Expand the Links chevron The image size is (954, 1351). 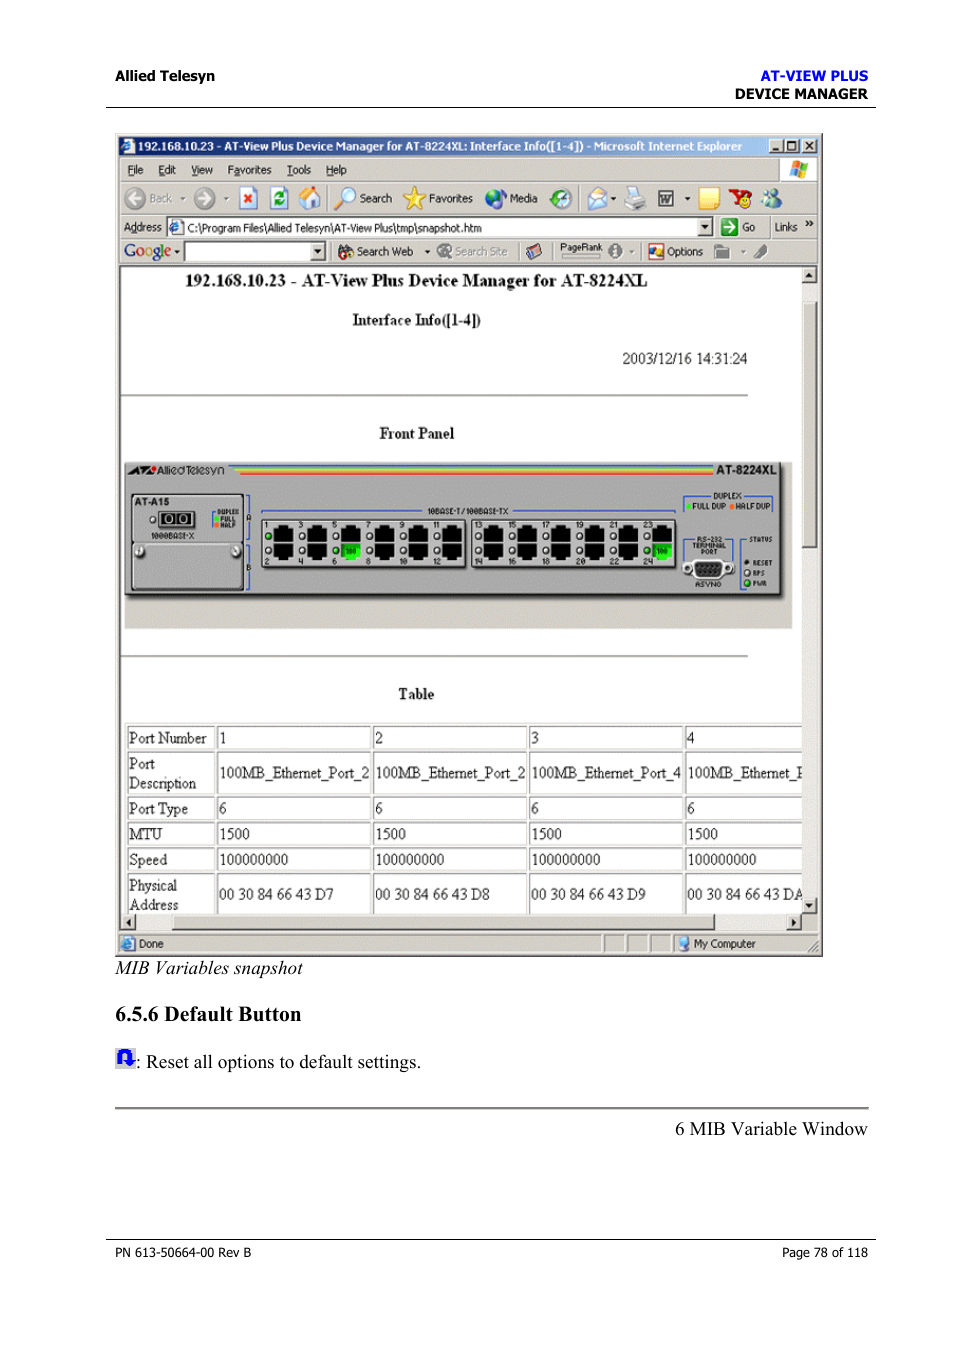(808, 227)
